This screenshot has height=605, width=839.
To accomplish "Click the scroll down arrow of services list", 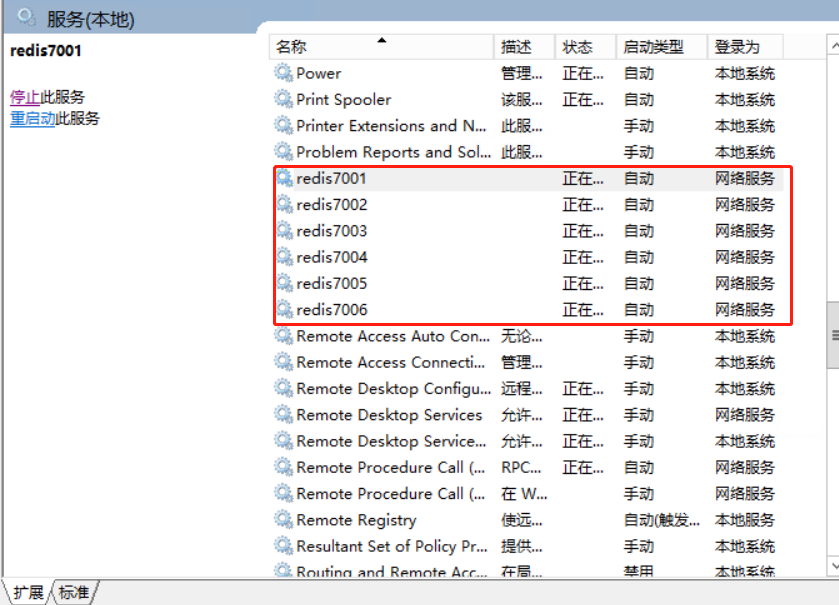I will point(834,565).
